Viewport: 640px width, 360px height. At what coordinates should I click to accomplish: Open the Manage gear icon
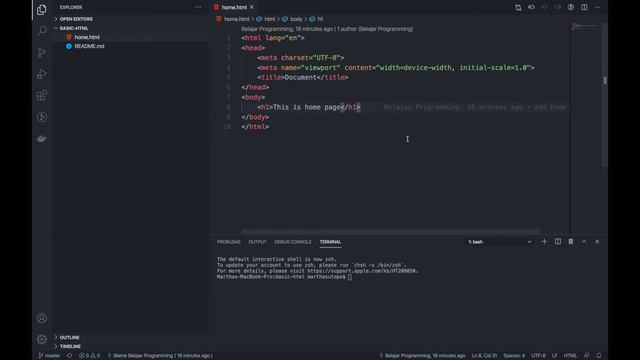[42, 339]
